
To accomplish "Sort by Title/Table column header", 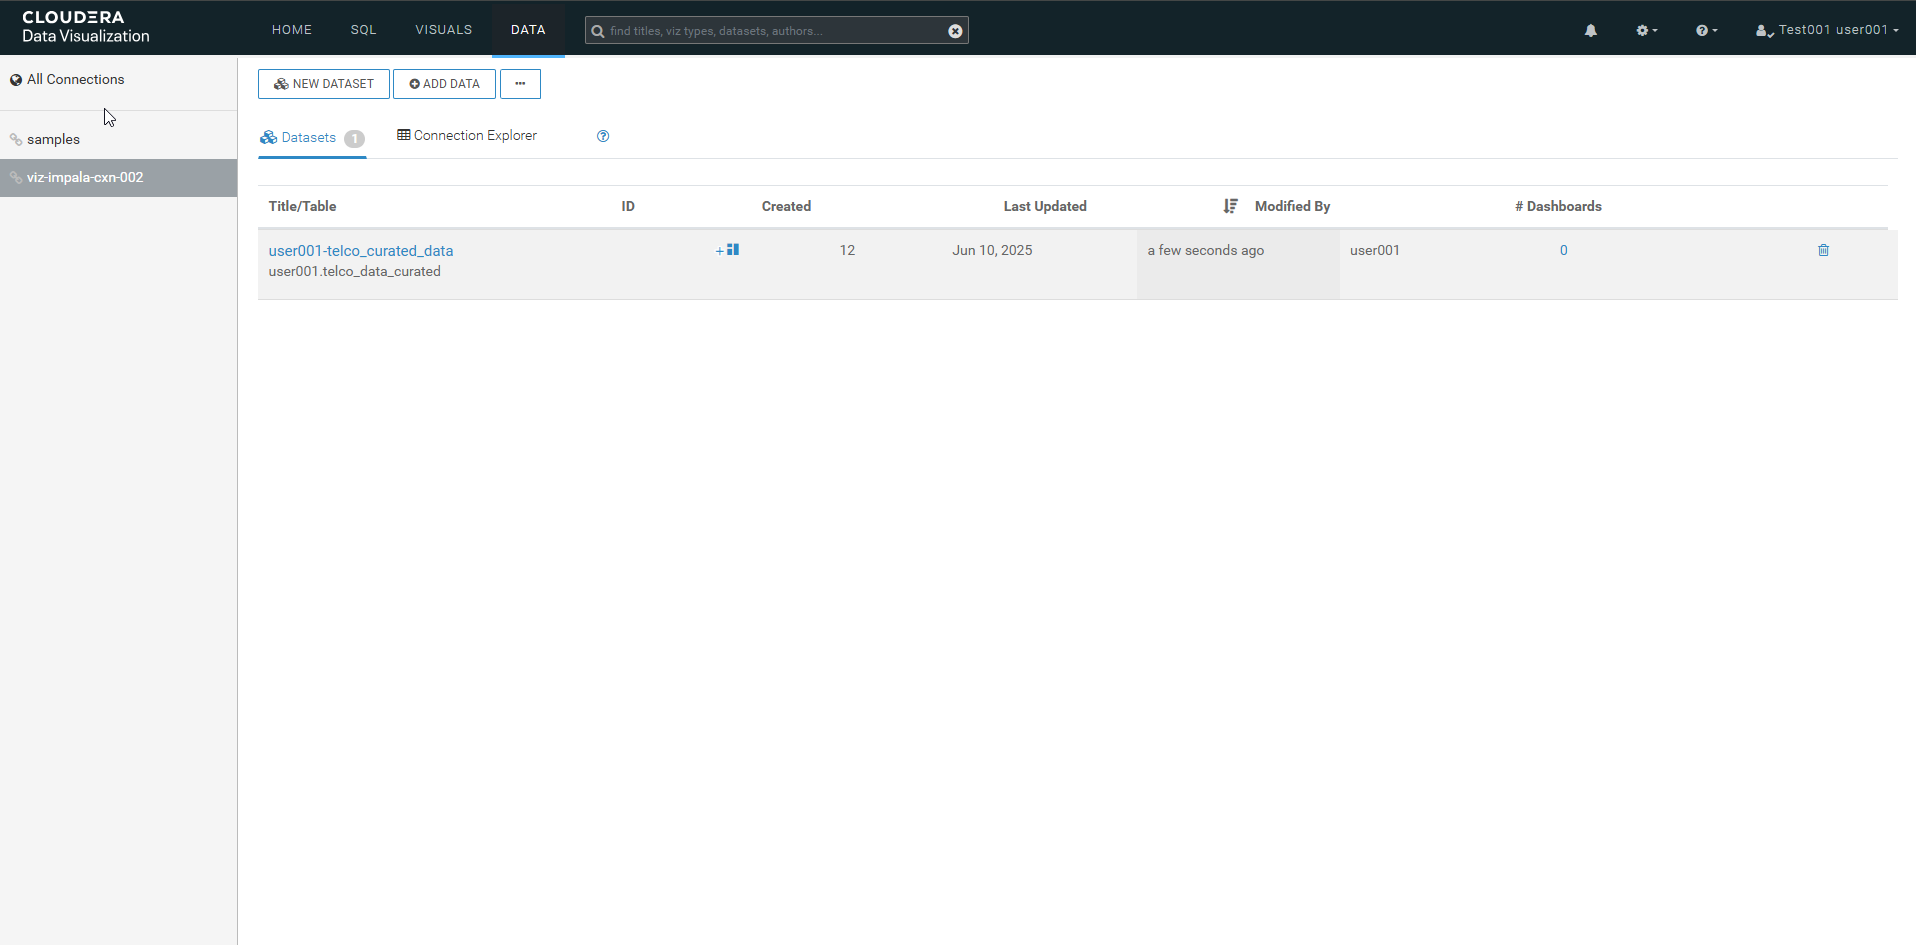I will 302,207.
